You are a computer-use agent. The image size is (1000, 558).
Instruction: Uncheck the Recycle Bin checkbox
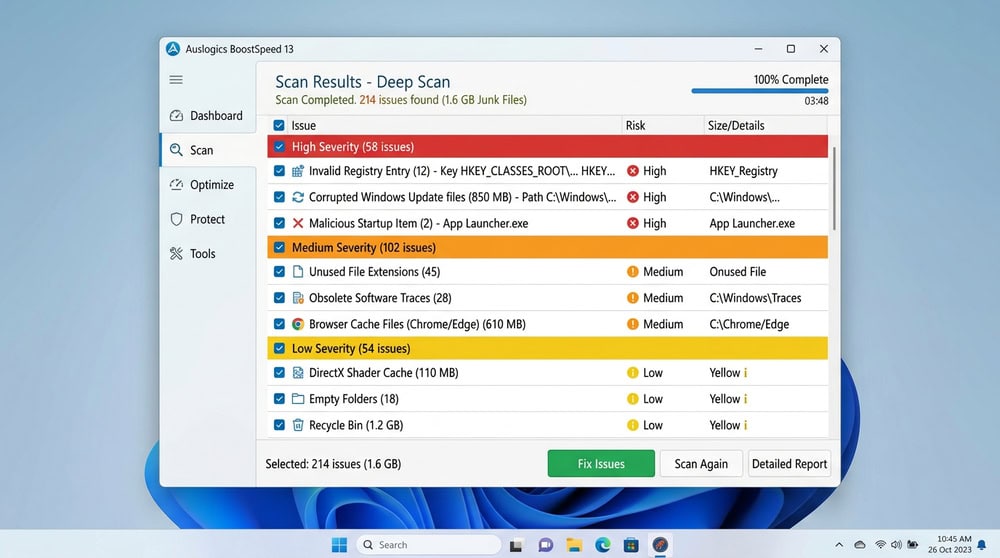279,425
